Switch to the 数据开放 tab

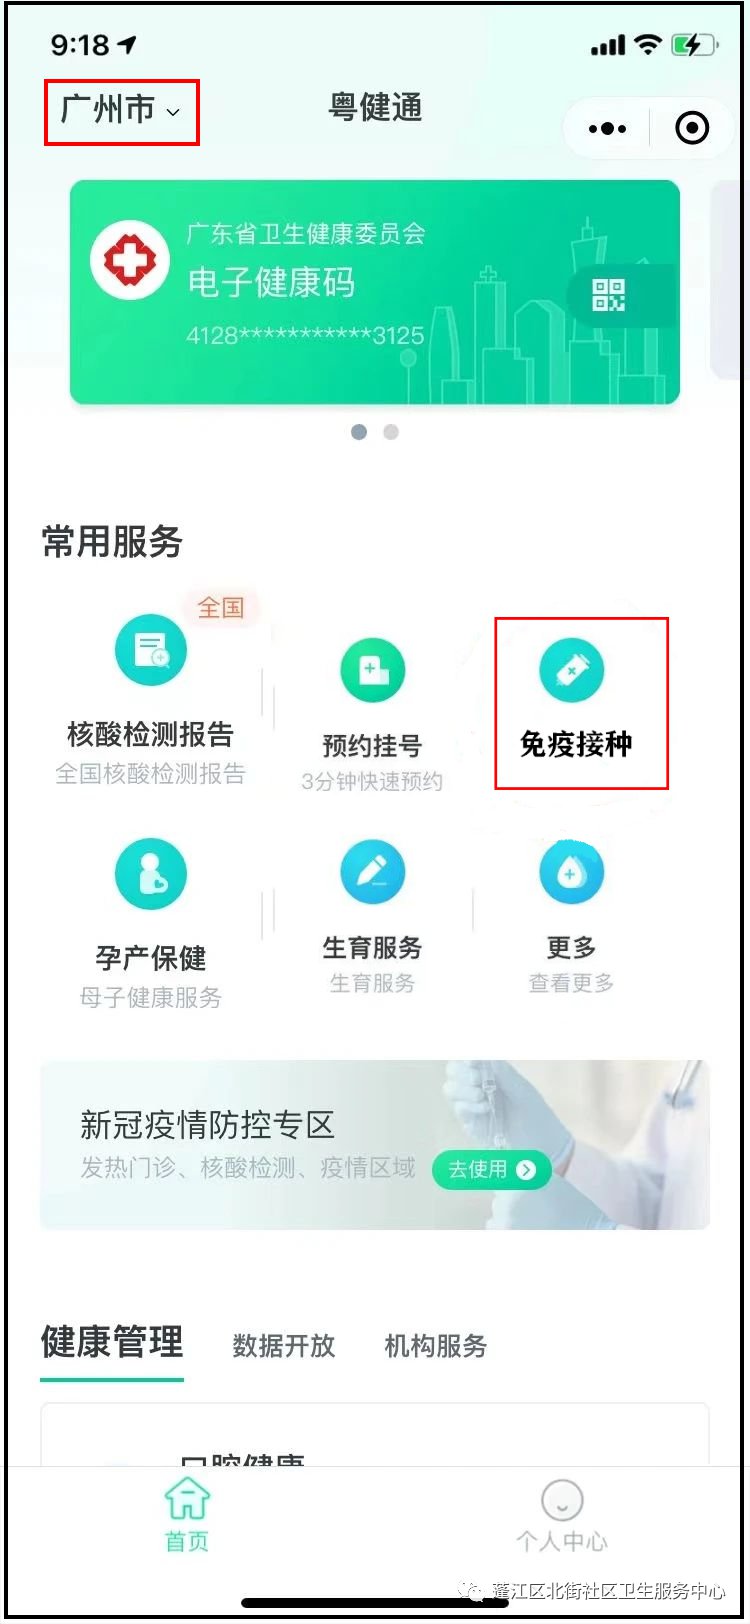(x=284, y=1346)
